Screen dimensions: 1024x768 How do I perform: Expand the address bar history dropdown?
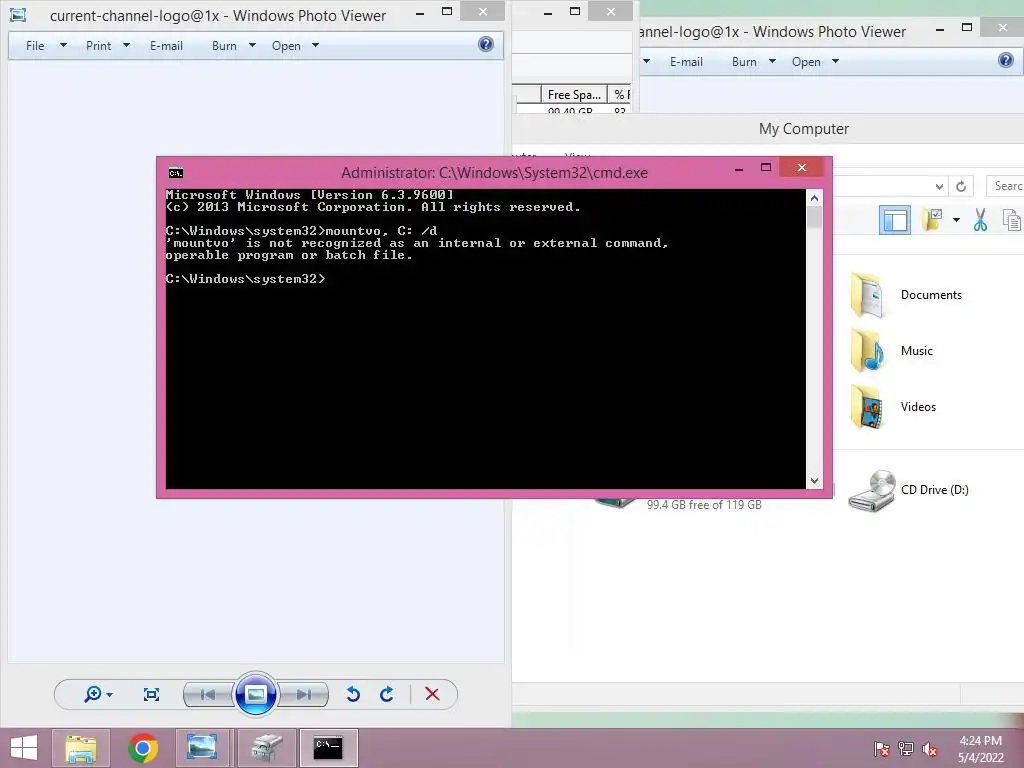pos(939,186)
